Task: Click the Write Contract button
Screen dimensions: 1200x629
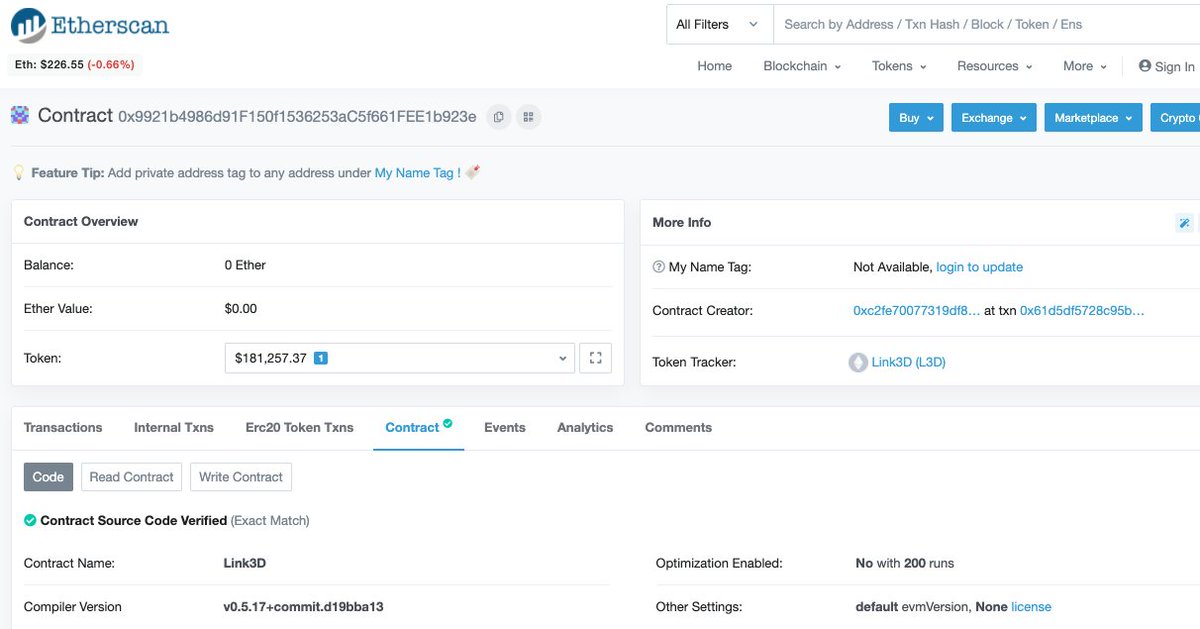Action: [x=241, y=477]
